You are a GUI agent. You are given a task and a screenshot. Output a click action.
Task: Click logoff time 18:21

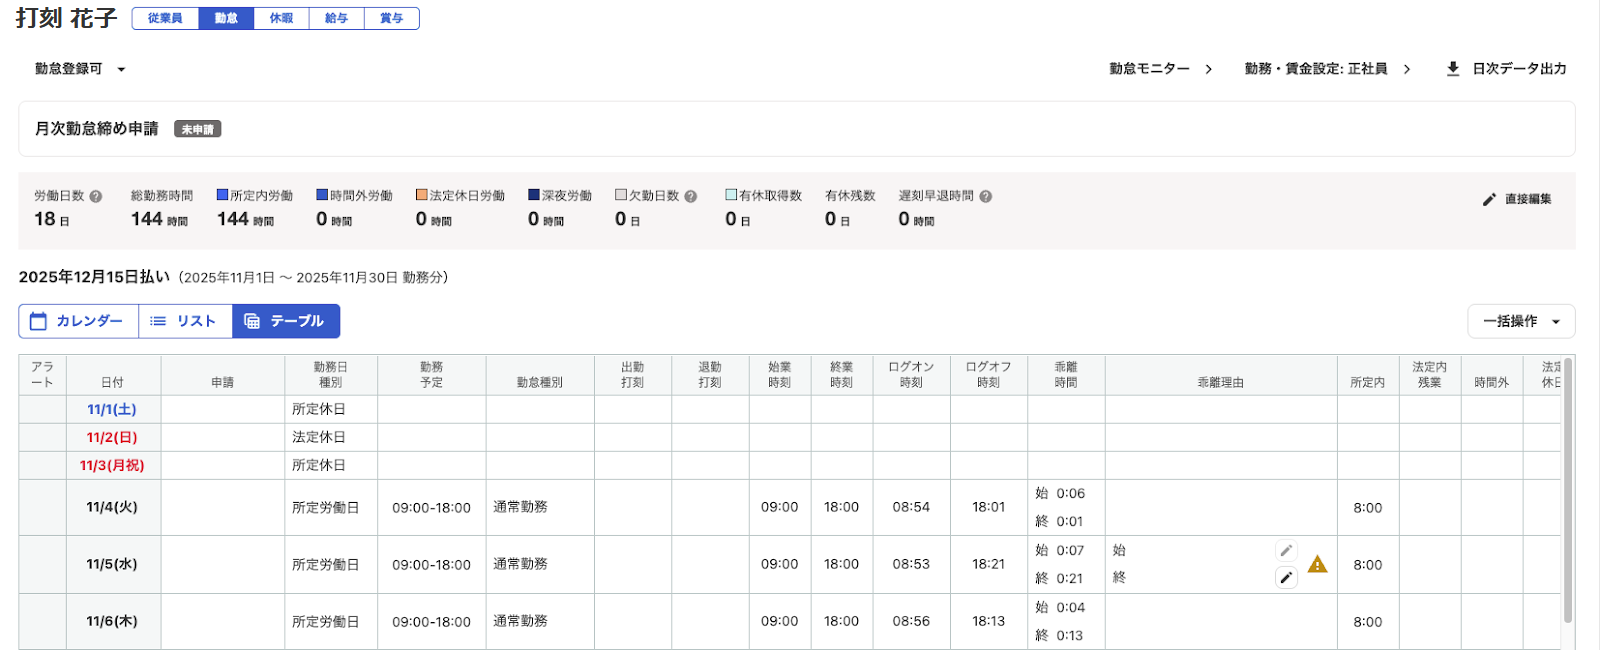point(988,564)
